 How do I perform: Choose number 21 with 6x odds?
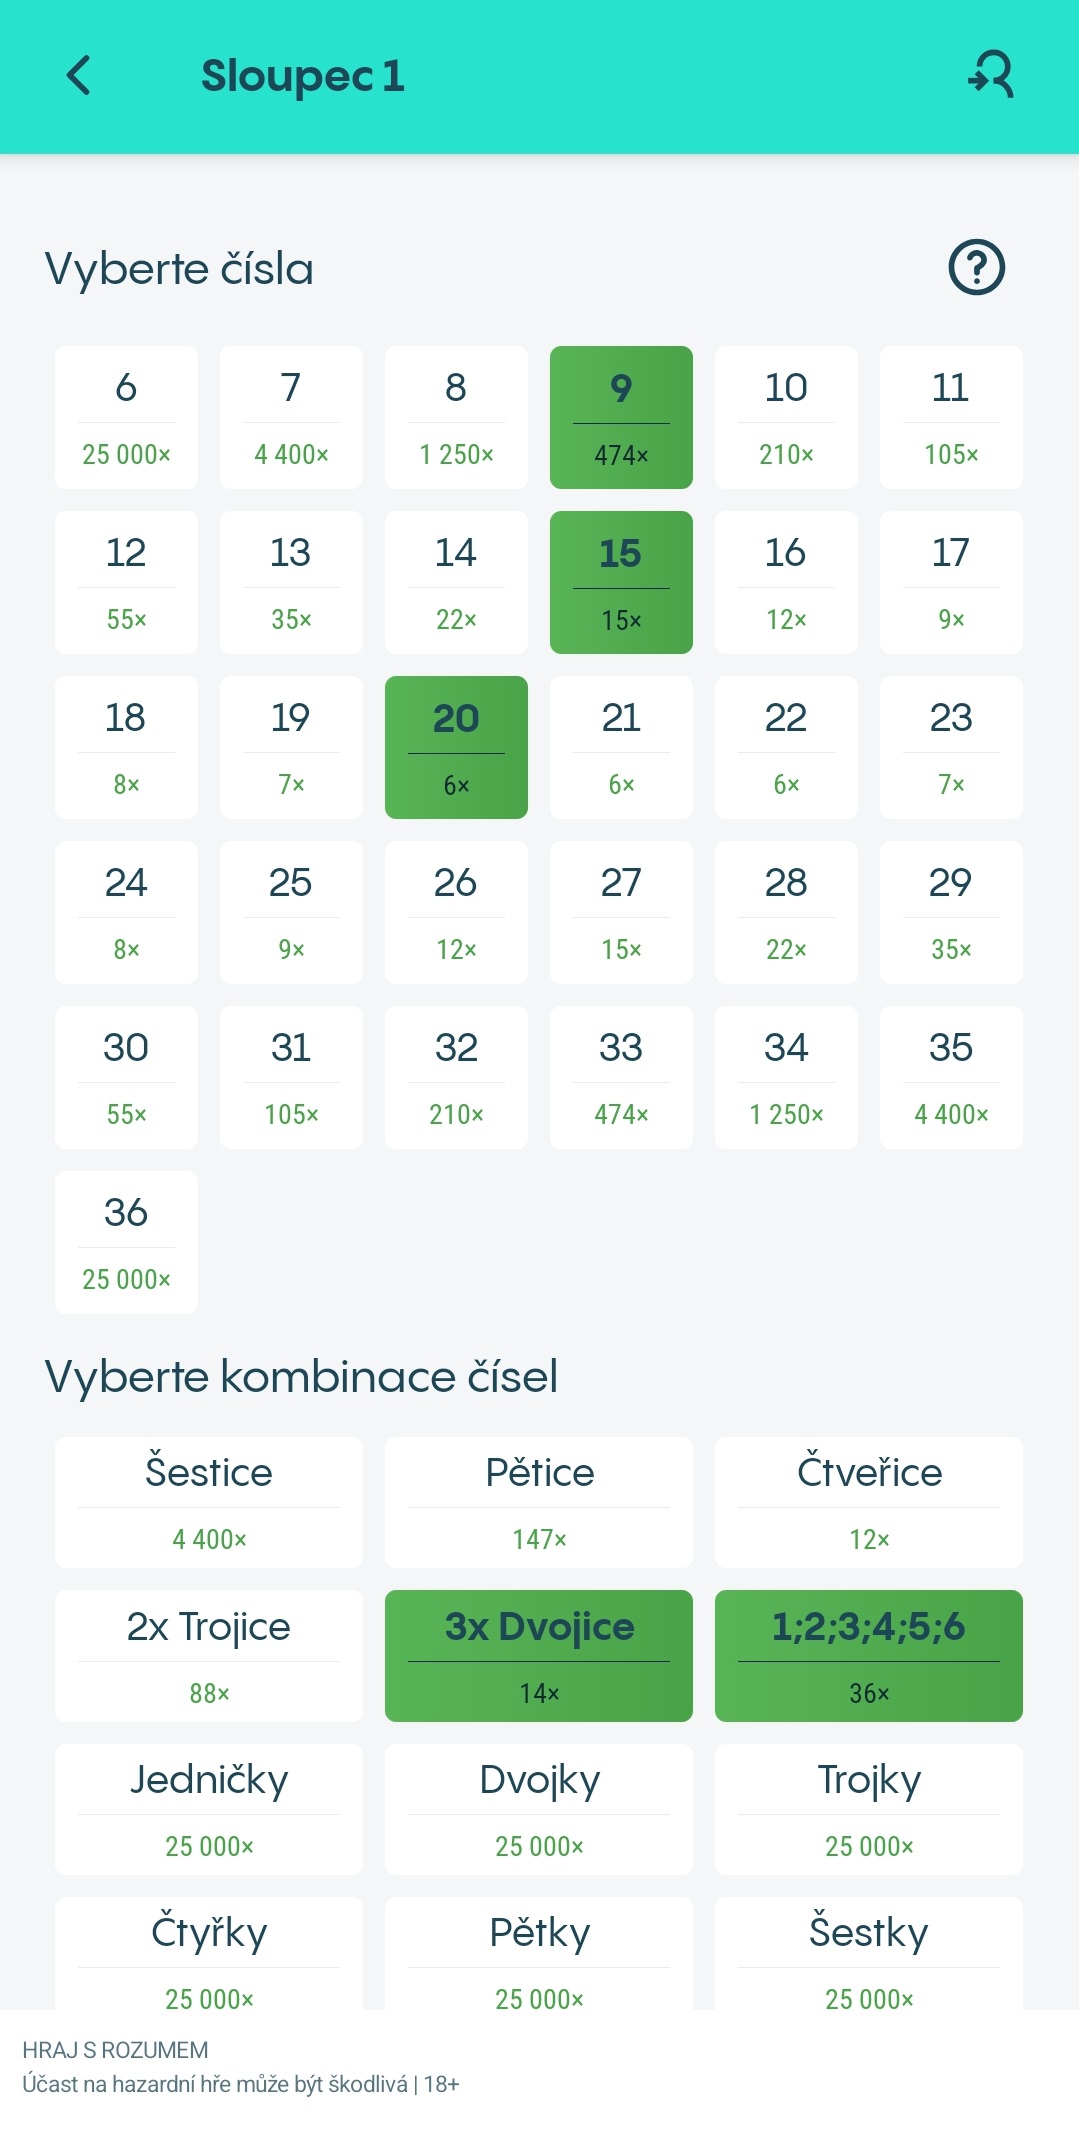[621, 747]
